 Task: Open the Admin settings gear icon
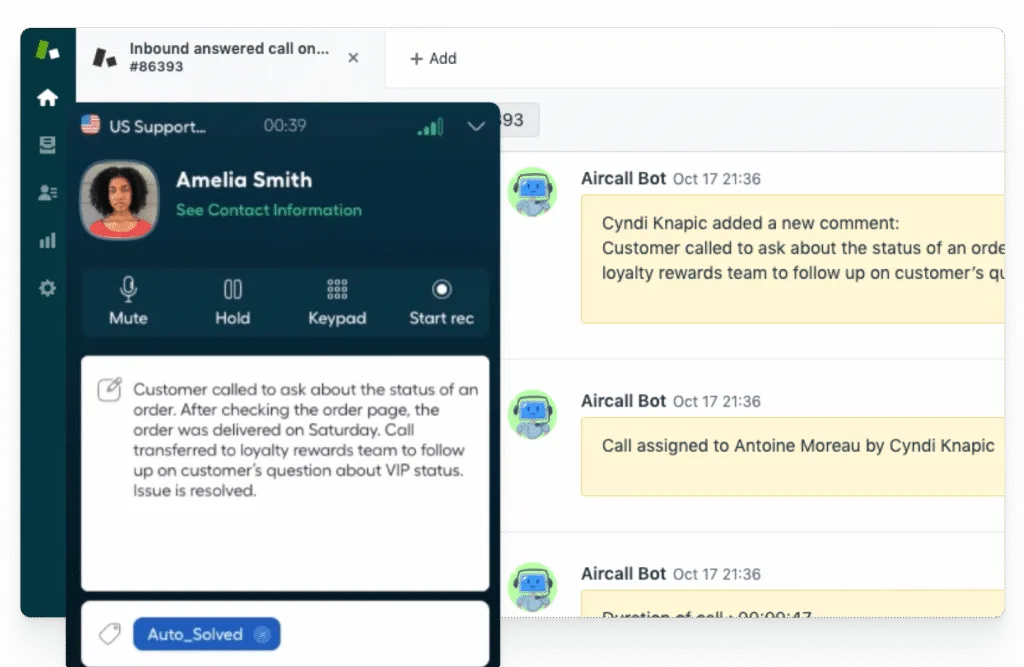pos(47,288)
